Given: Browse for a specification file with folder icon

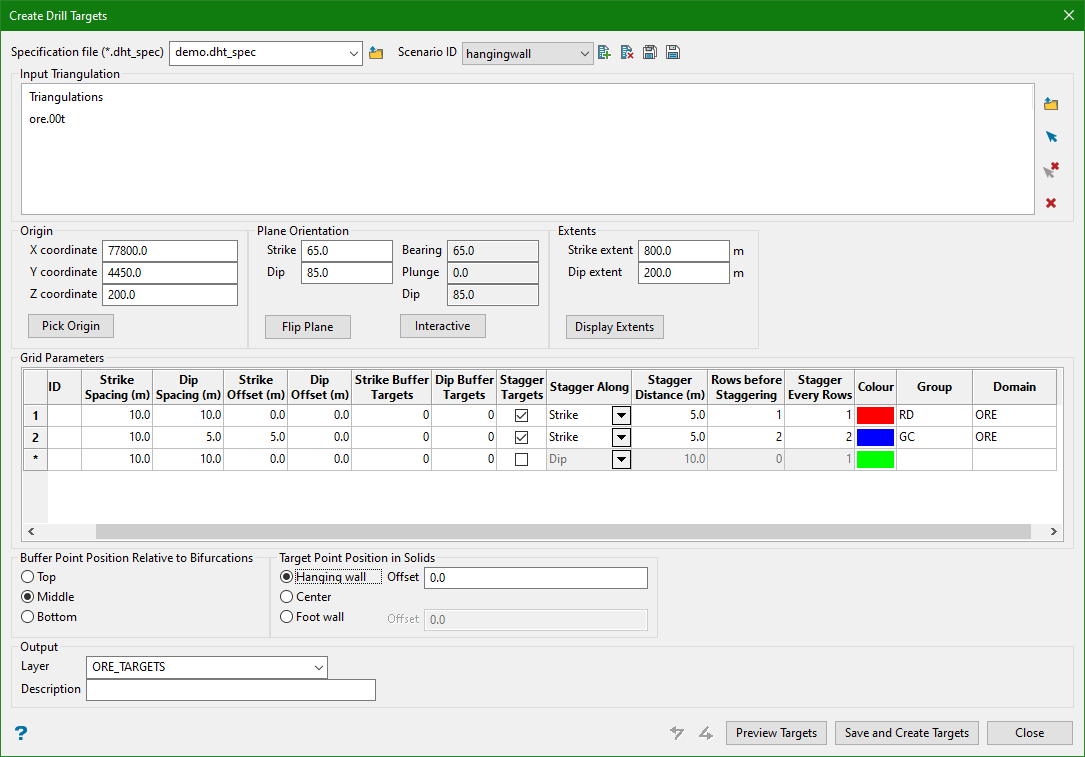Looking at the screenshot, I should point(376,53).
